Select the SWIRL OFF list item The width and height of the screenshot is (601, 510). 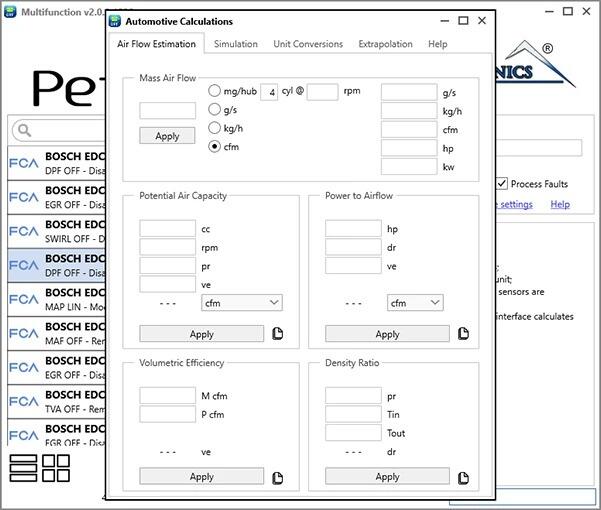click(x=56, y=231)
